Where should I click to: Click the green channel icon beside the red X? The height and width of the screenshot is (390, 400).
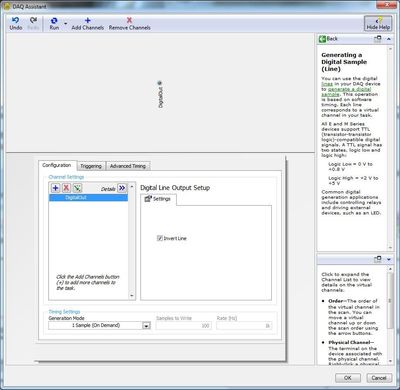click(77, 188)
